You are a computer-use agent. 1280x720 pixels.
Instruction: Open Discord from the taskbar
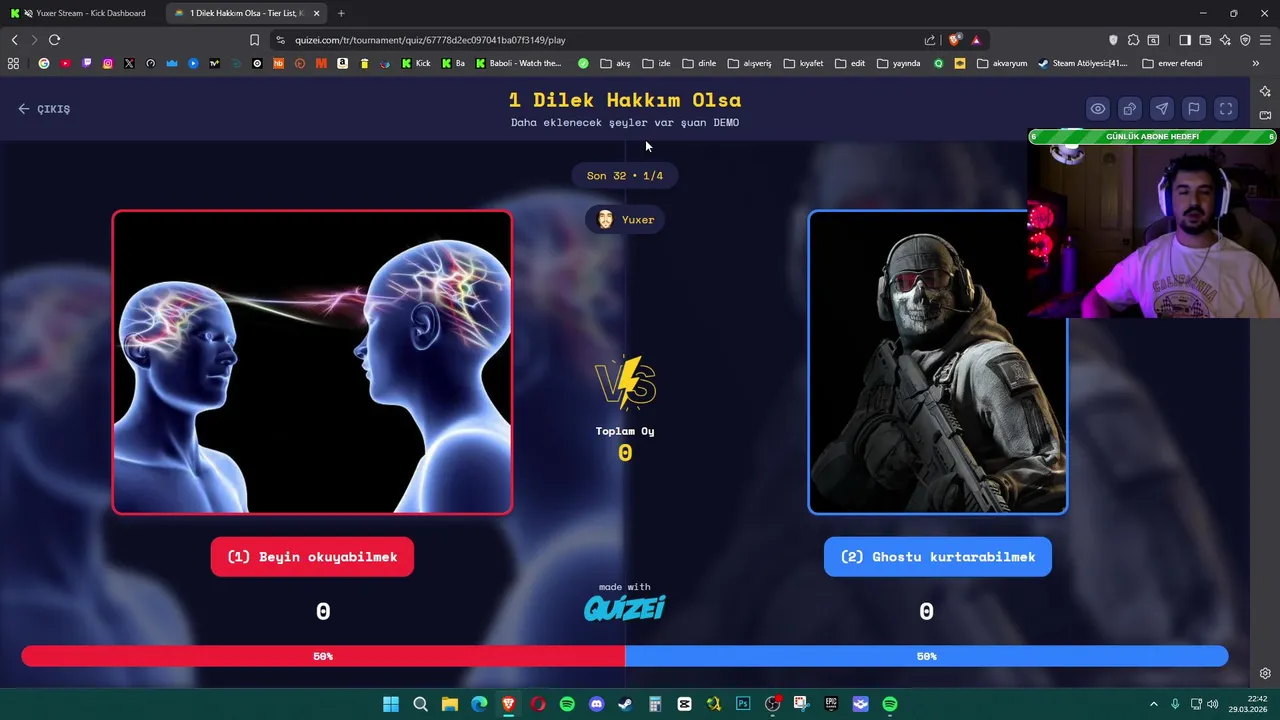[596, 704]
